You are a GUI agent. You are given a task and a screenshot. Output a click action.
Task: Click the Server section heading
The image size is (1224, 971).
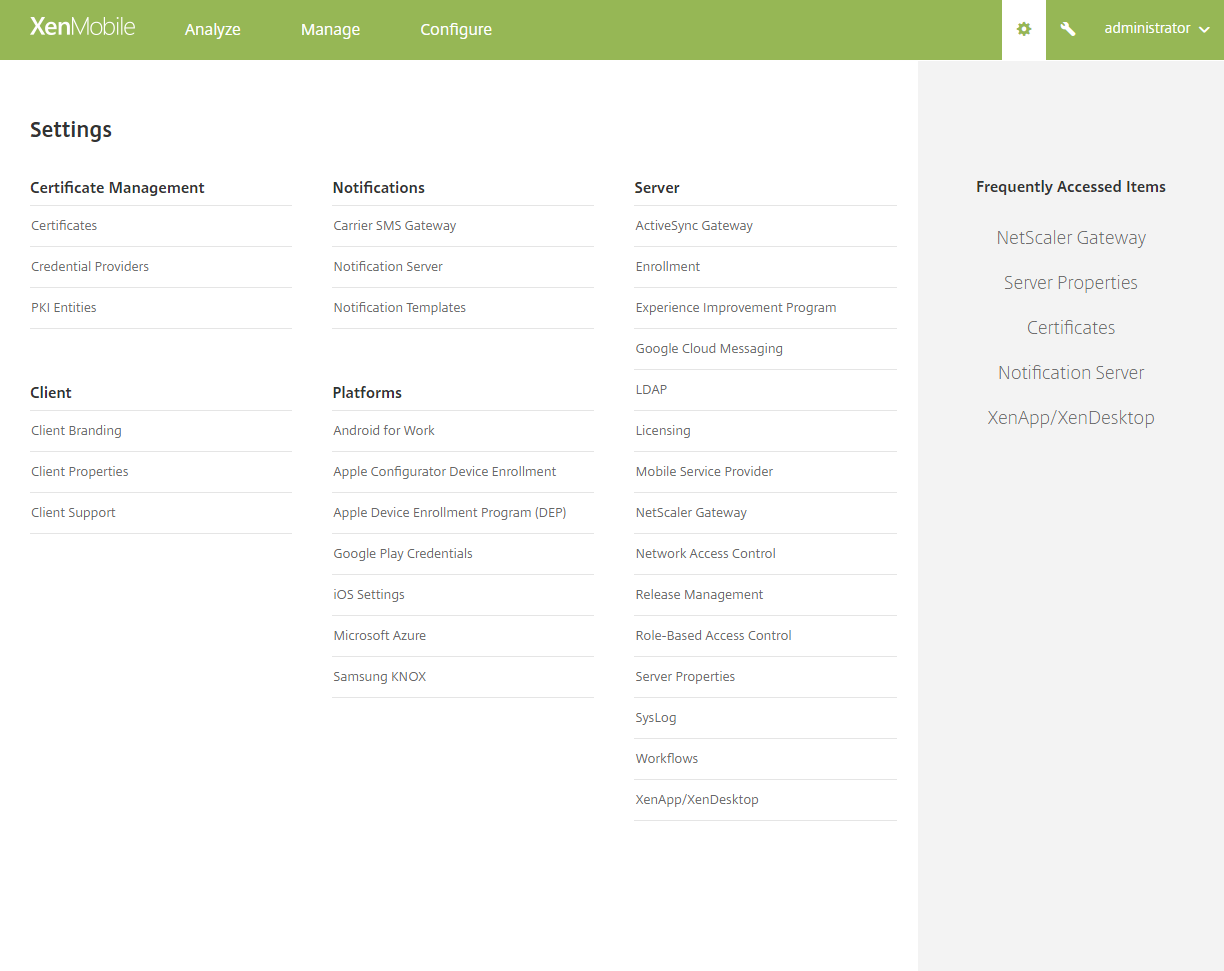coord(657,188)
